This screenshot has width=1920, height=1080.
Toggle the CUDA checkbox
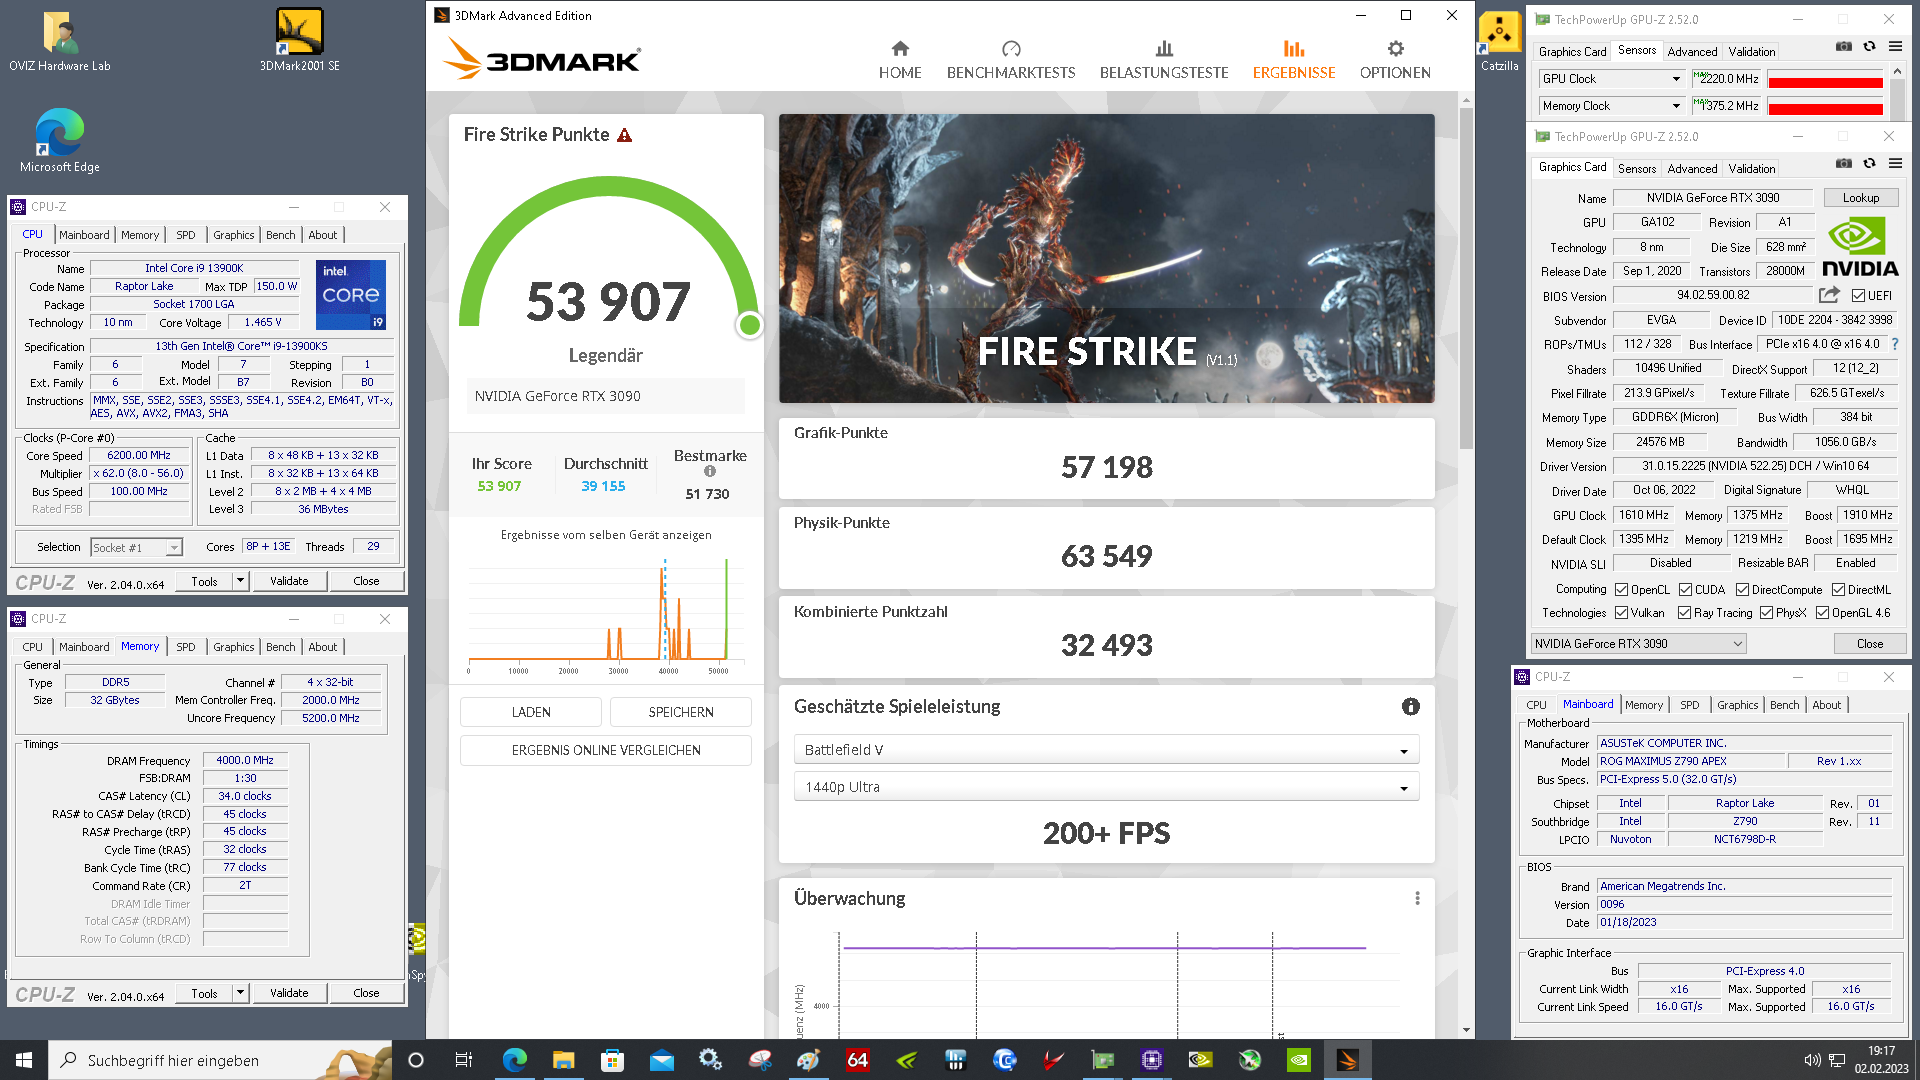1685,590
